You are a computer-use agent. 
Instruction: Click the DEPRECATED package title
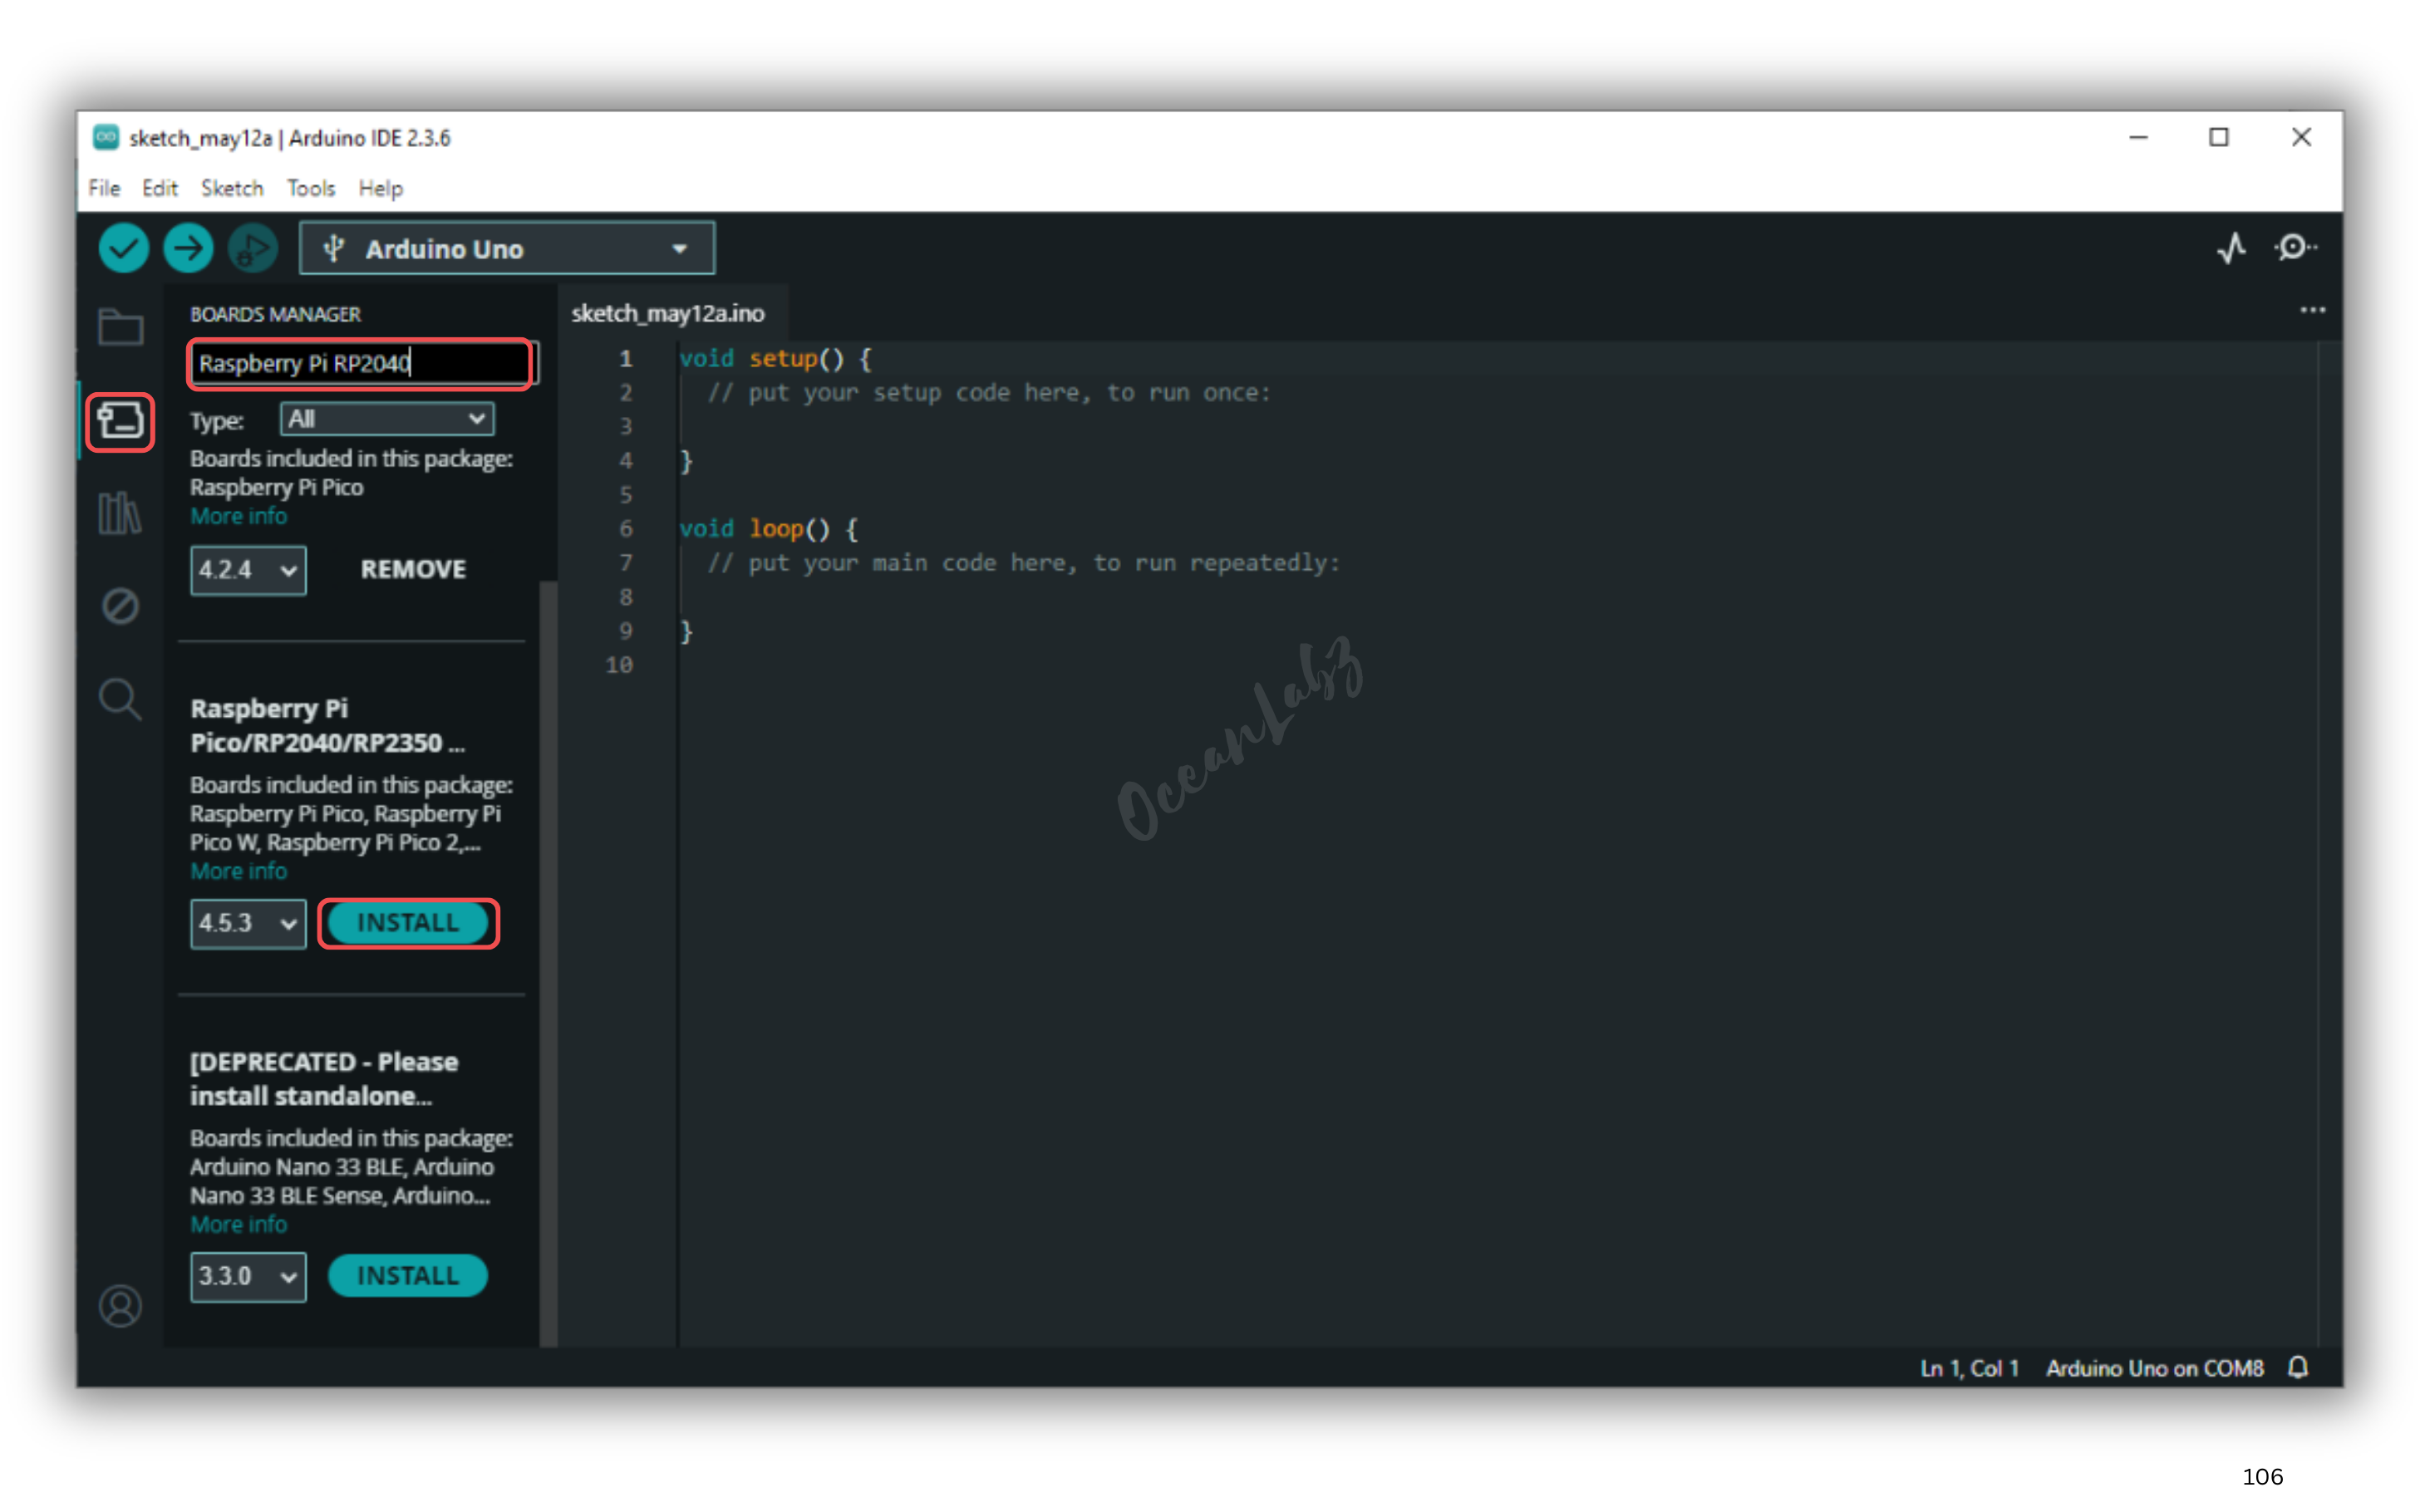point(324,1078)
